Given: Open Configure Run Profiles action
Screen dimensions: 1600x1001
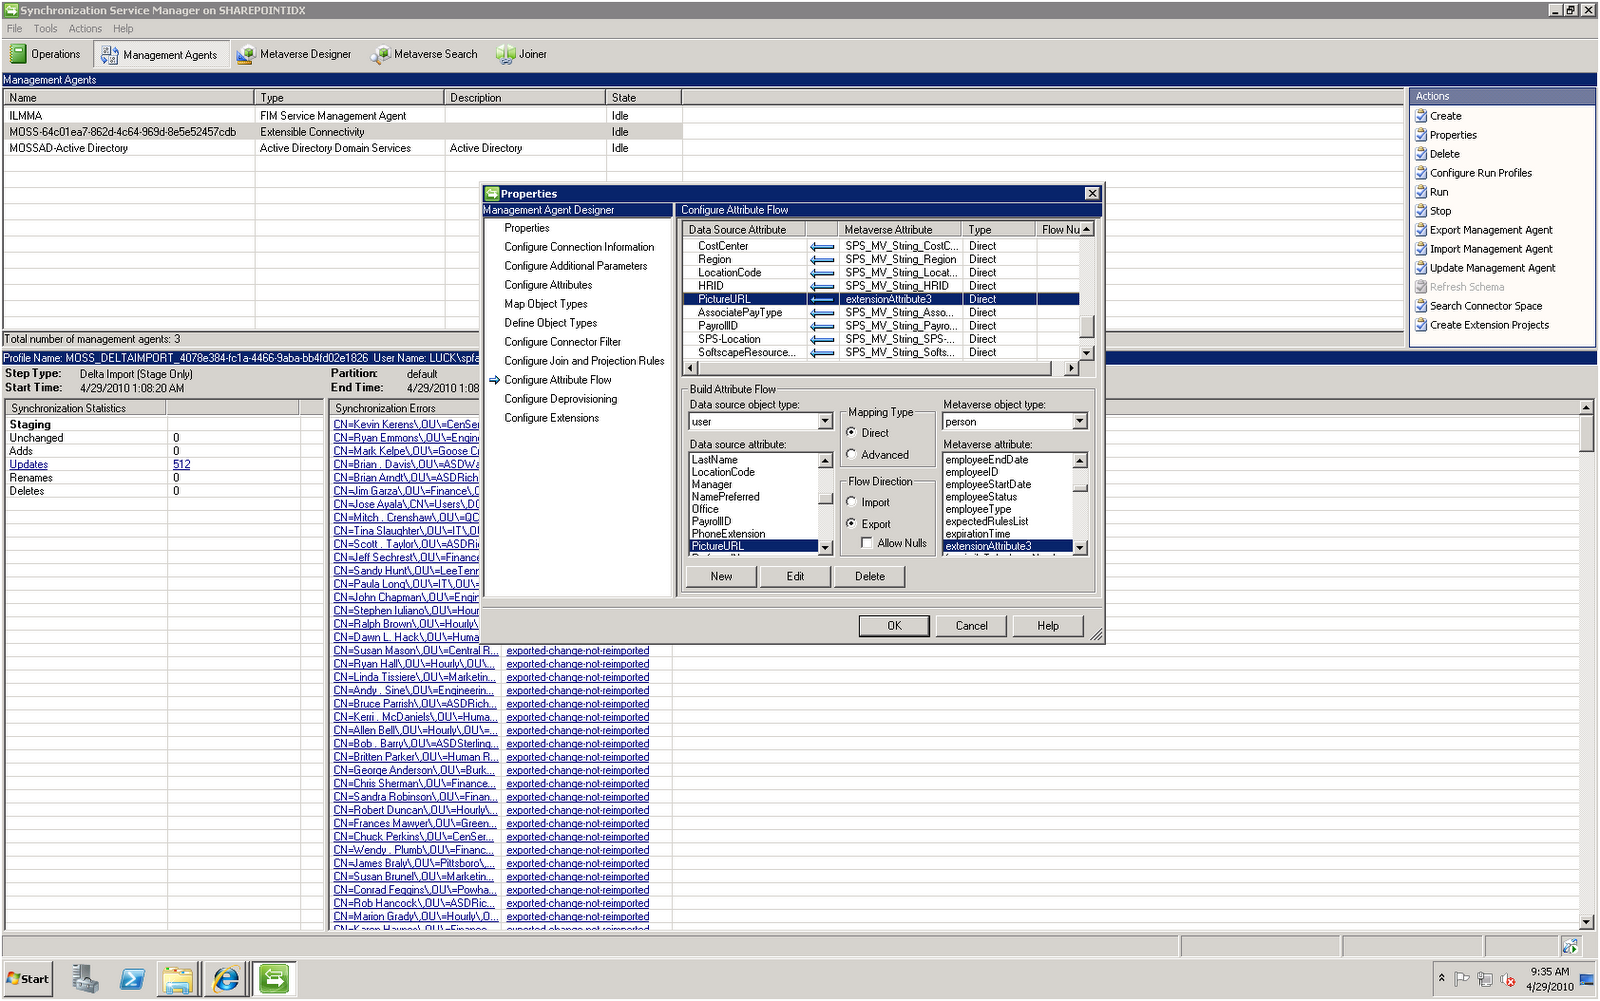Looking at the screenshot, I should [1480, 172].
